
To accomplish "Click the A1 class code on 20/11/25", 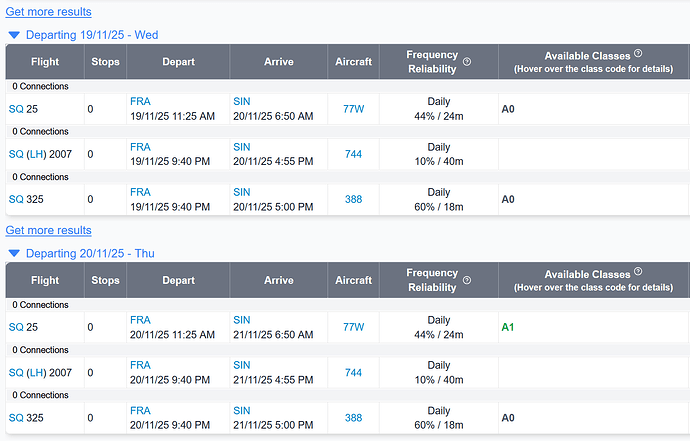I will click(x=507, y=327).
